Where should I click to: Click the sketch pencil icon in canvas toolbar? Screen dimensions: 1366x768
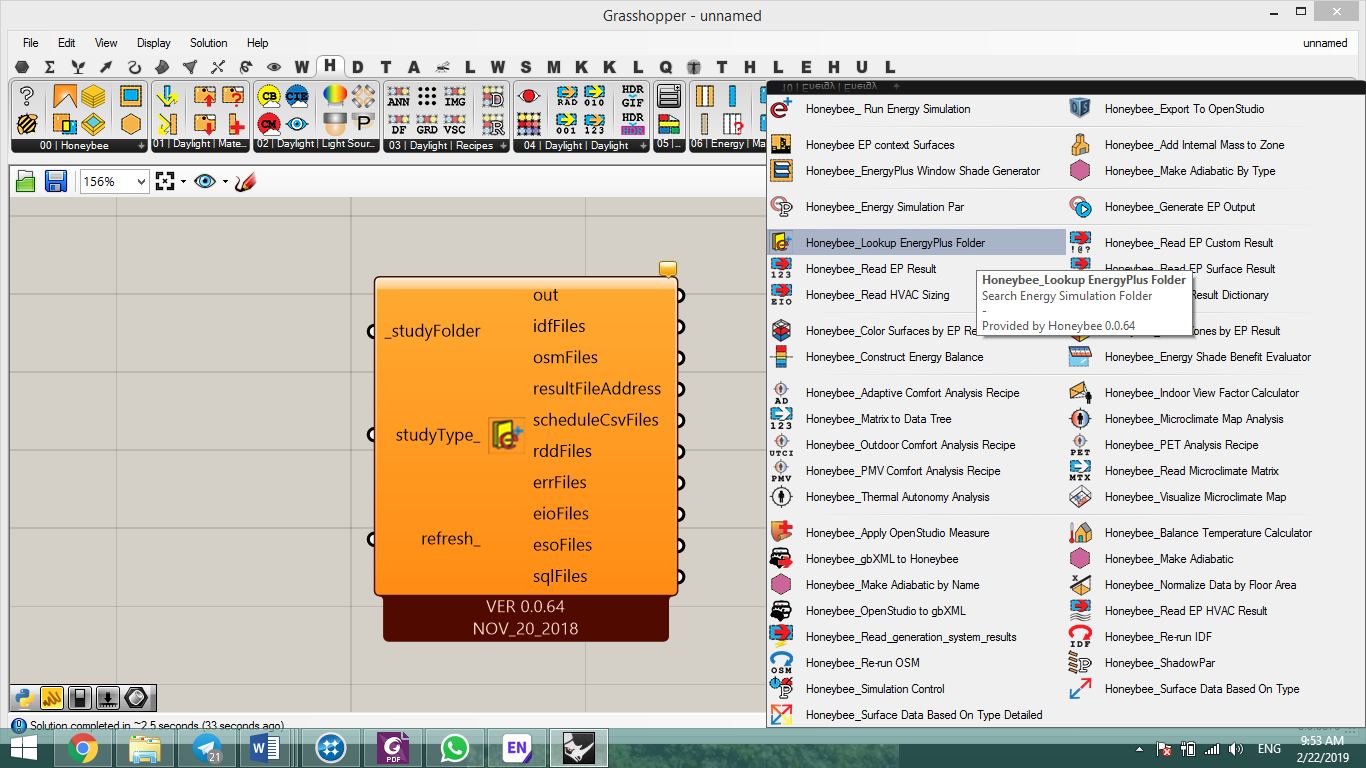pos(246,181)
